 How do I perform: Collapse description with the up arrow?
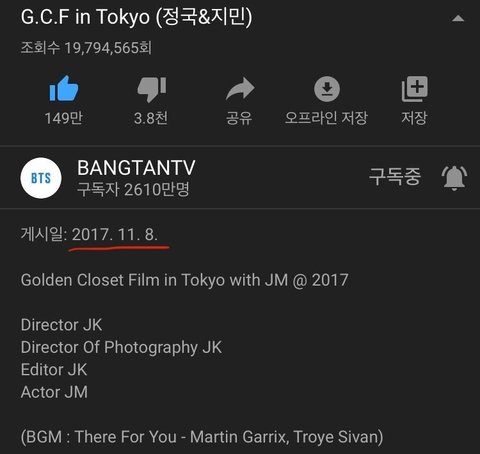coord(458,18)
